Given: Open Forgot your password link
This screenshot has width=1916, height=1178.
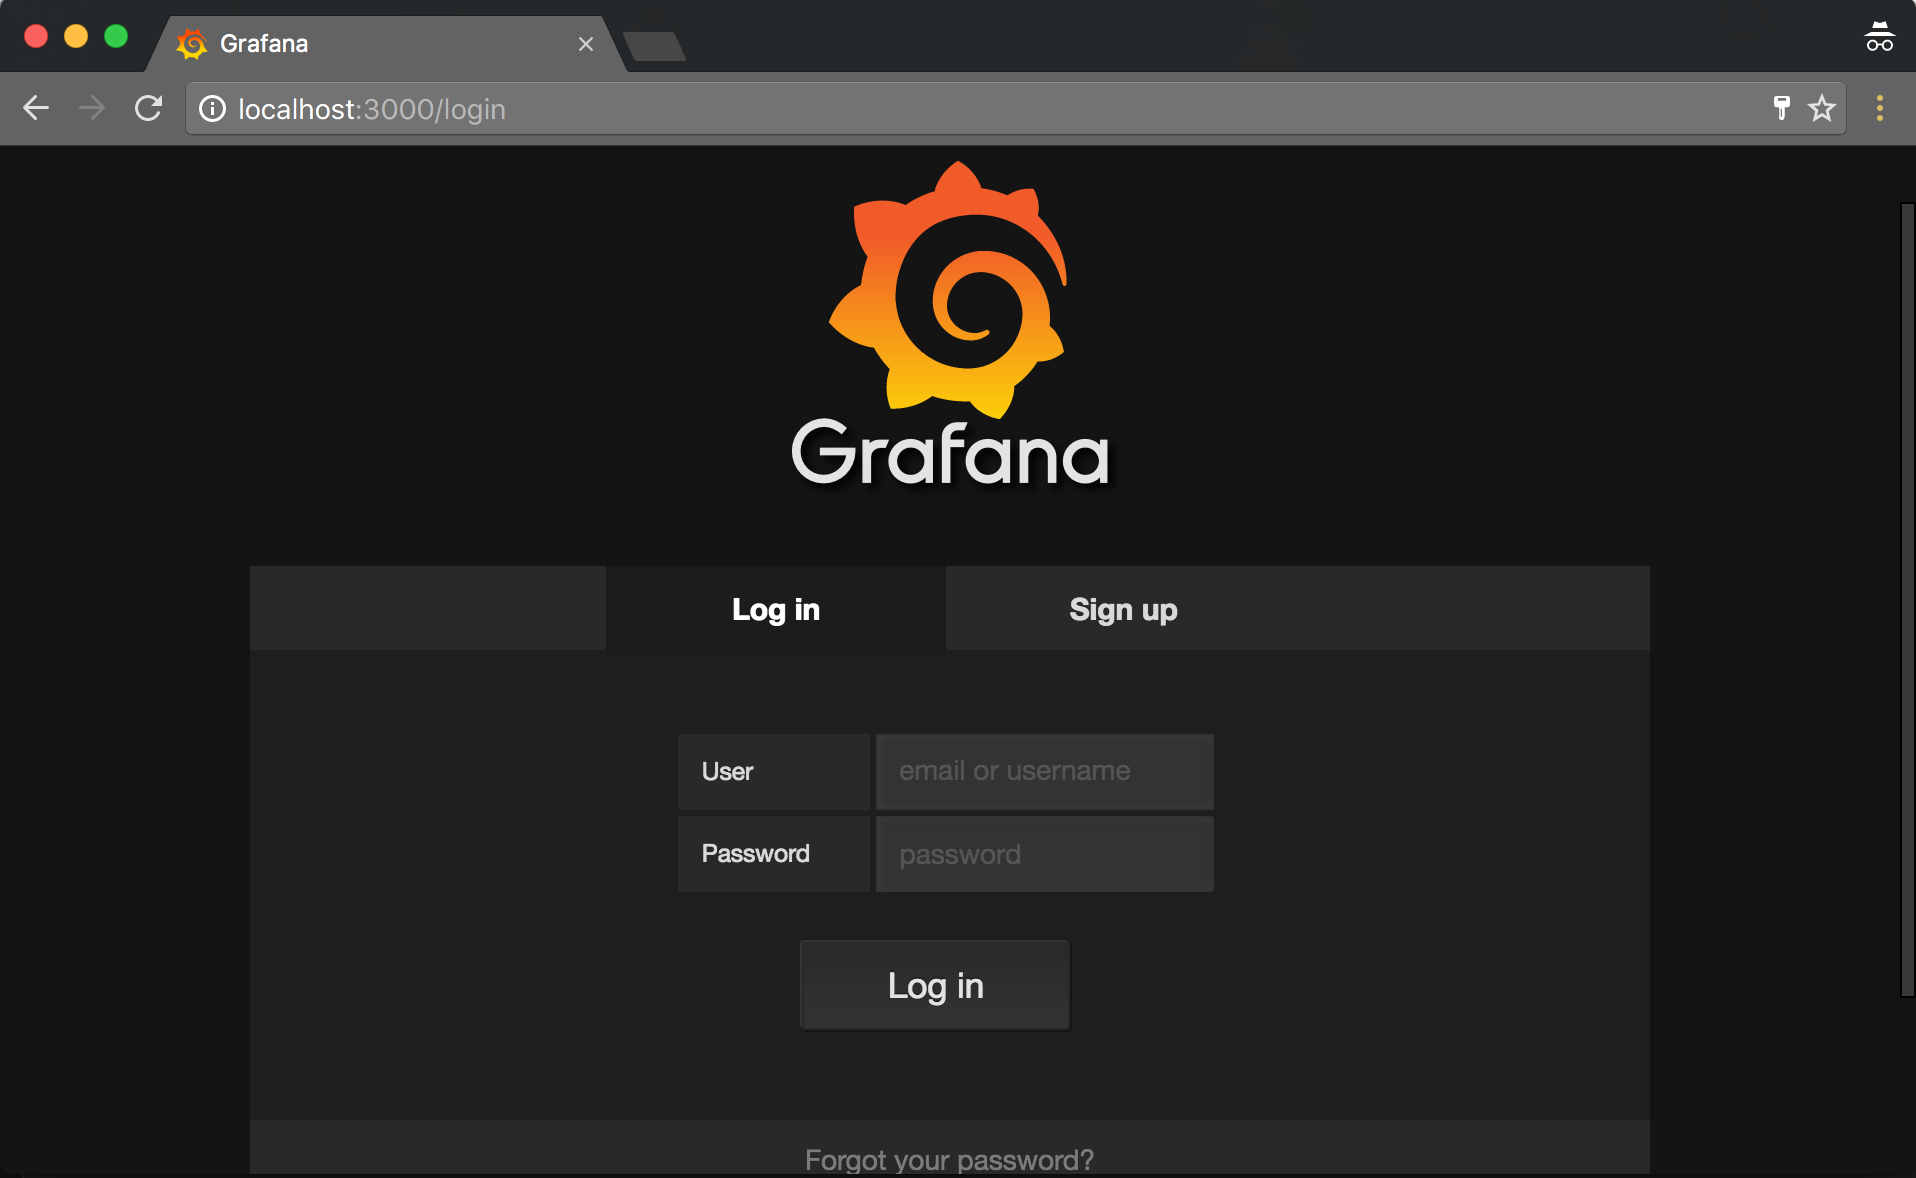Looking at the screenshot, I should [949, 1160].
